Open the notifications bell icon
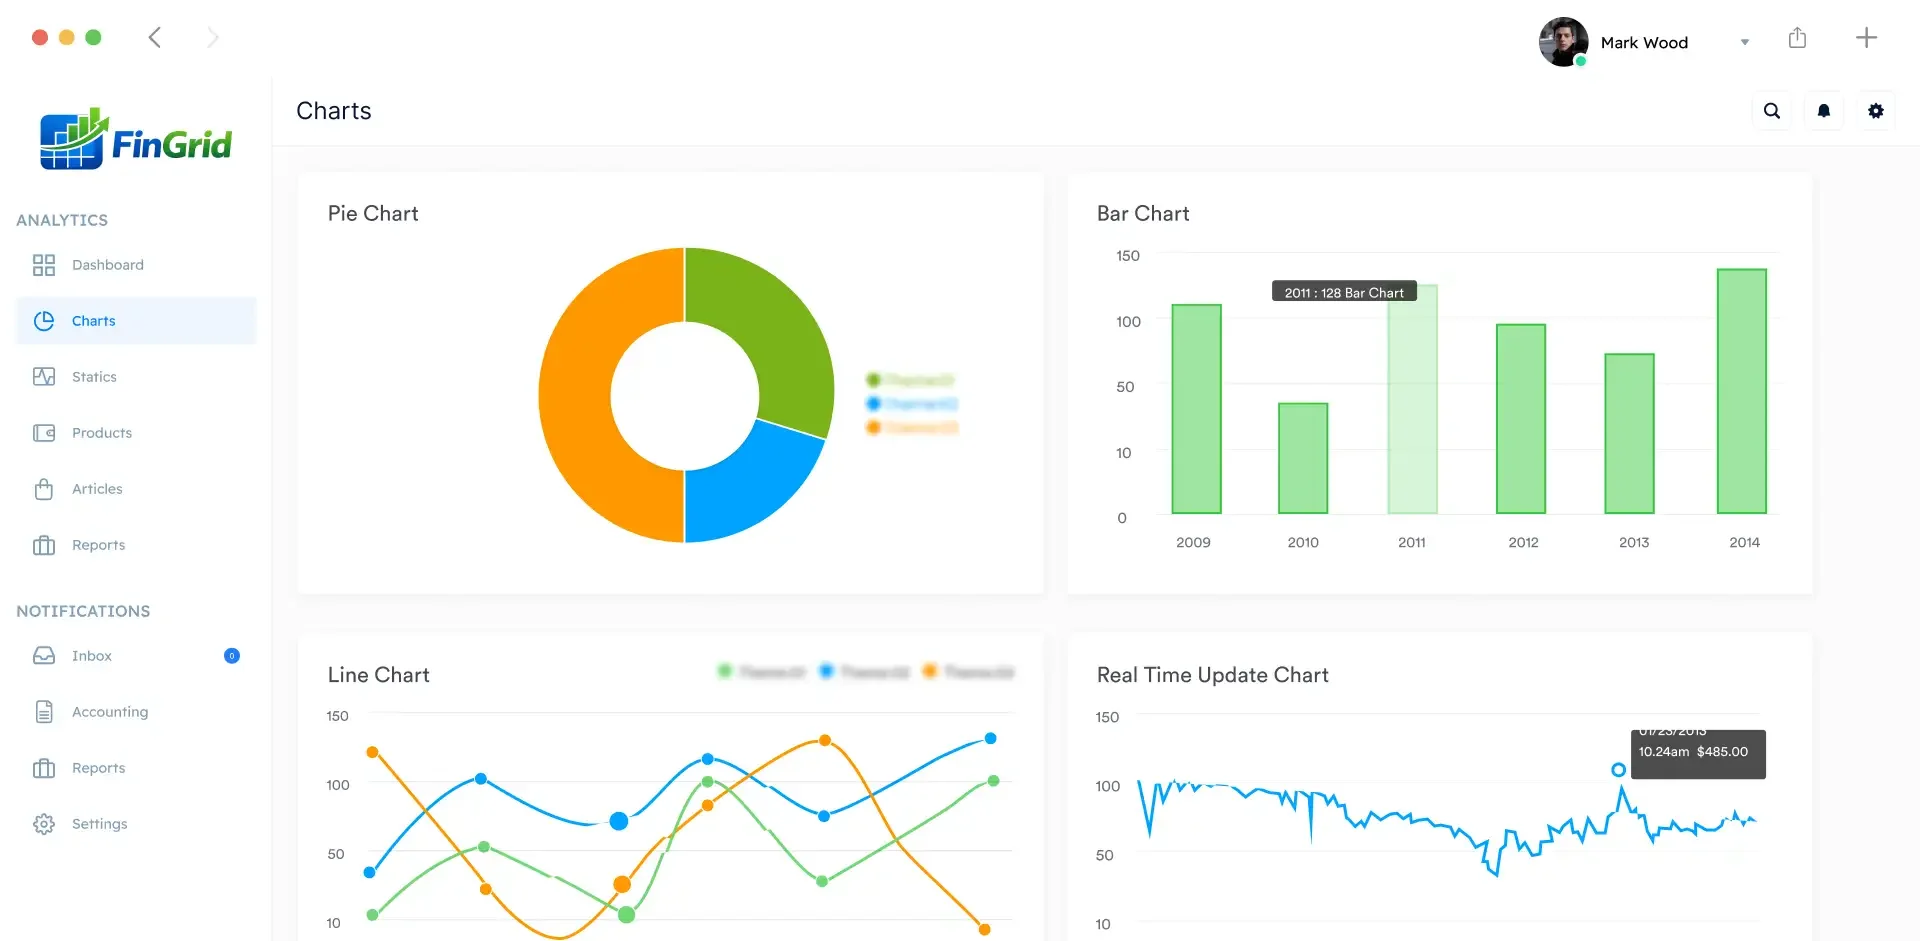 (1824, 111)
